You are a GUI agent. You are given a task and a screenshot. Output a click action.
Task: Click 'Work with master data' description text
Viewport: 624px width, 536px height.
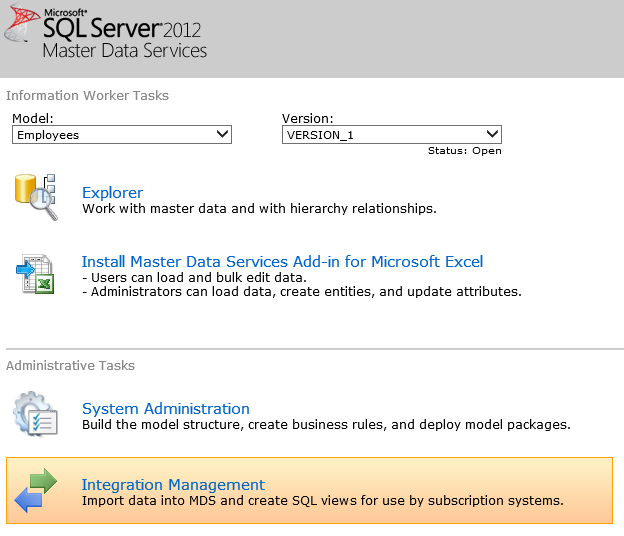click(259, 209)
